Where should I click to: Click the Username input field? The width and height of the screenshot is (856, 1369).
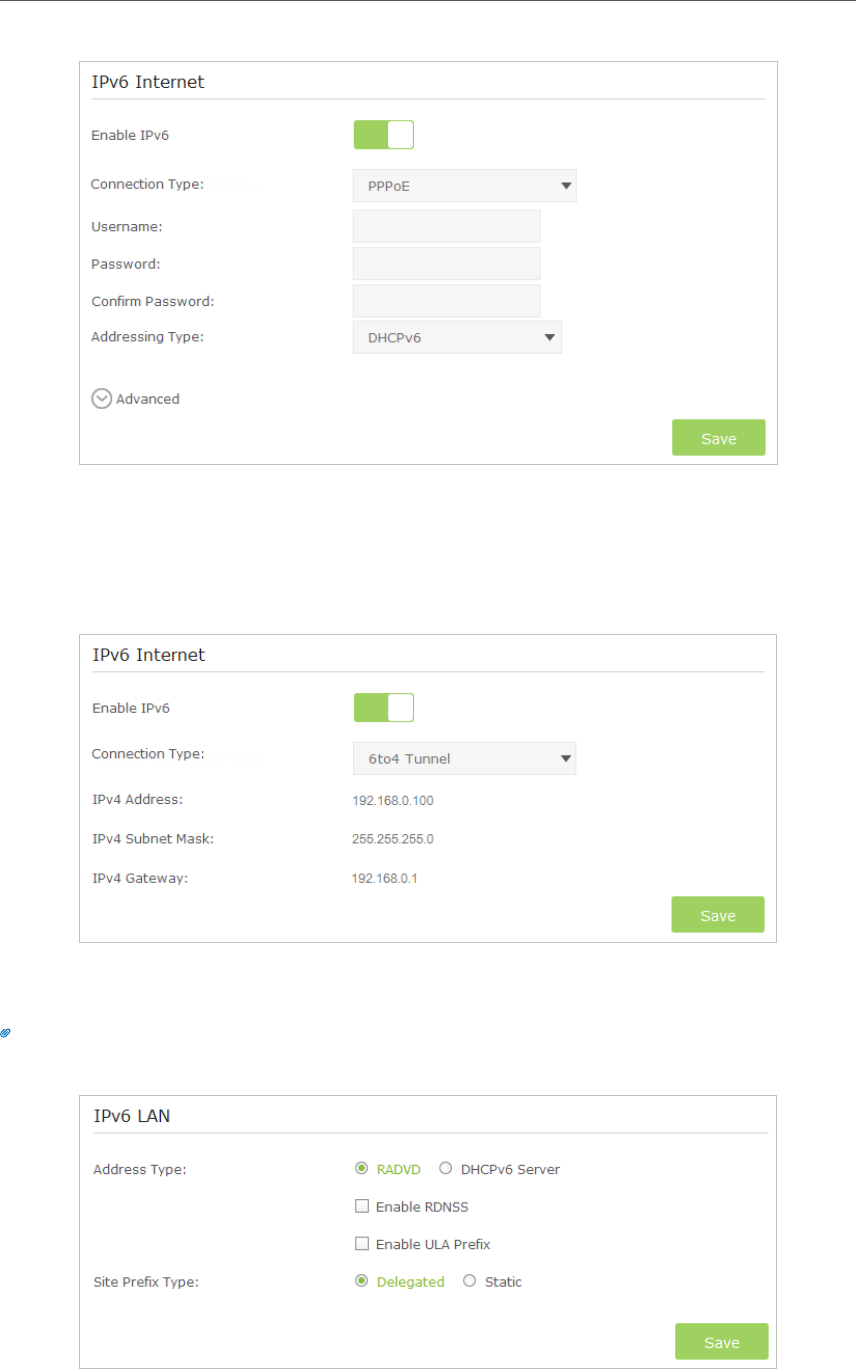click(446, 226)
